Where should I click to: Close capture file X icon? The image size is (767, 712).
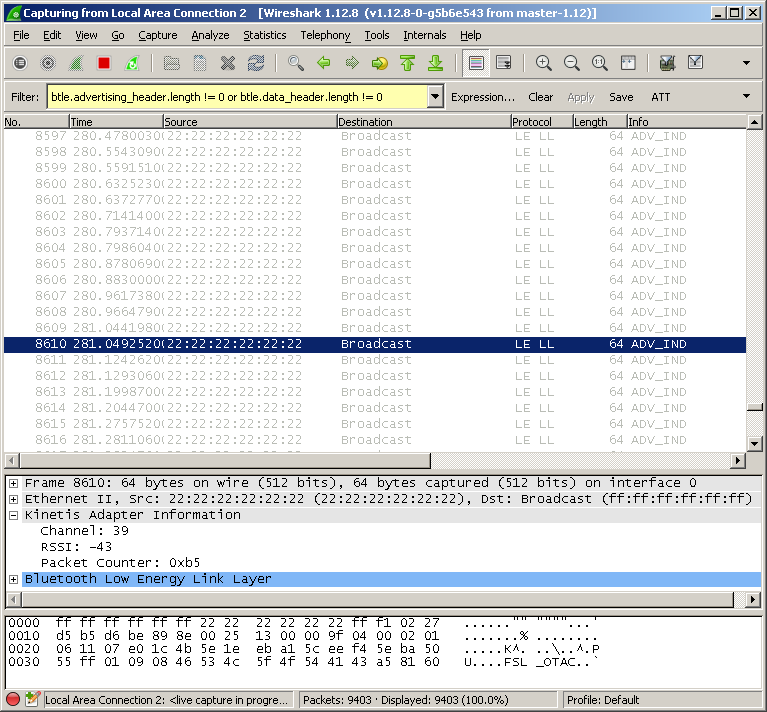tap(227, 63)
